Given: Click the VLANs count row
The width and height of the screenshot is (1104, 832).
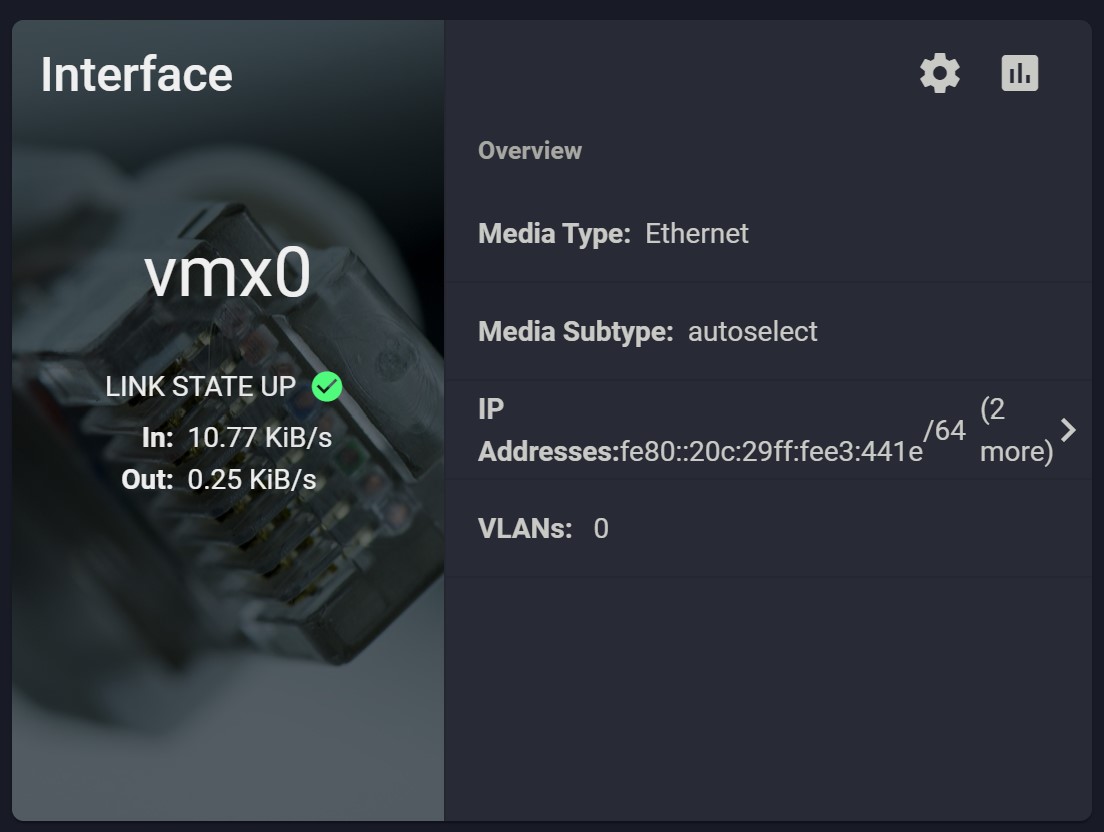Looking at the screenshot, I should 768,529.
